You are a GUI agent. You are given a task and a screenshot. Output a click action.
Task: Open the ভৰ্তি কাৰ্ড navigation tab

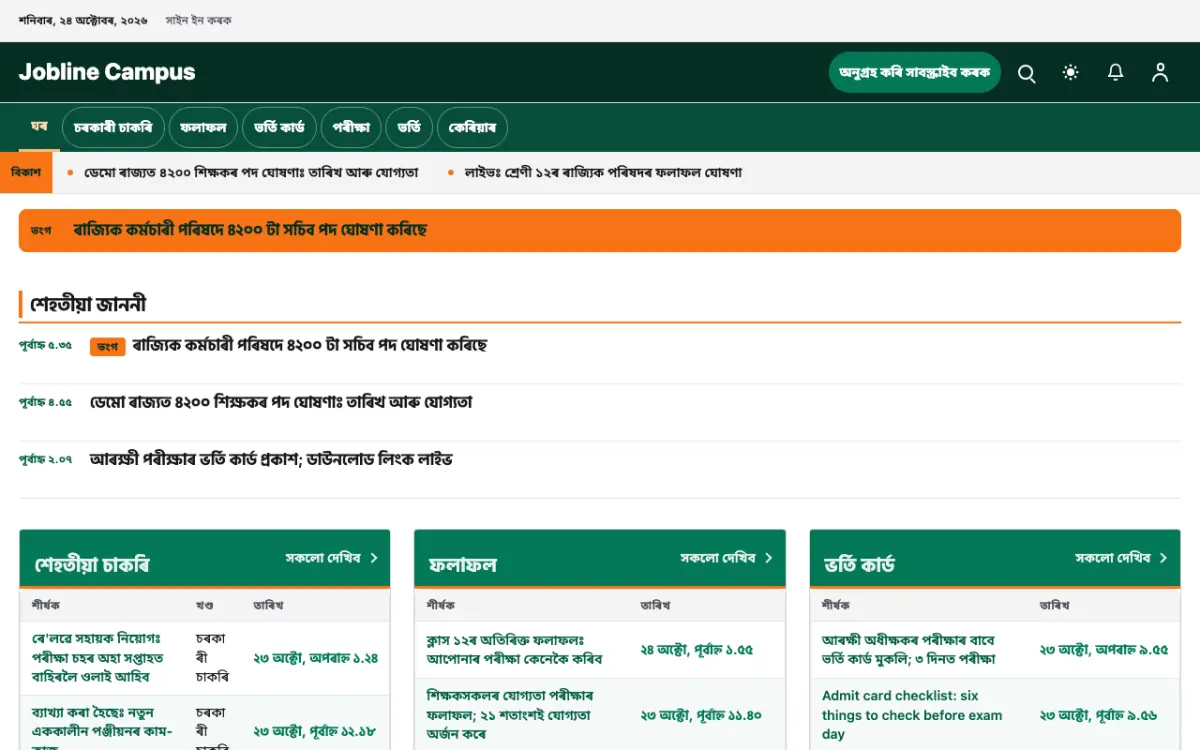[x=279, y=128]
